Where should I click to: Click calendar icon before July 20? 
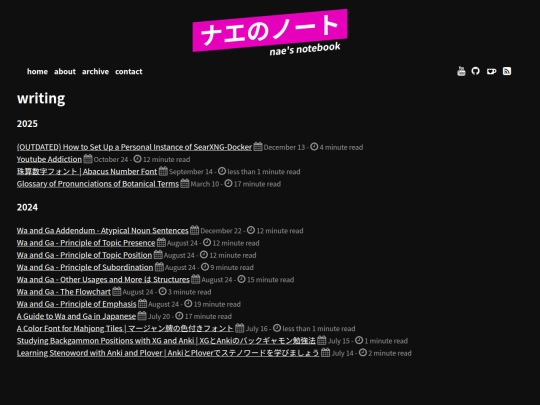pyautogui.click(x=142, y=315)
